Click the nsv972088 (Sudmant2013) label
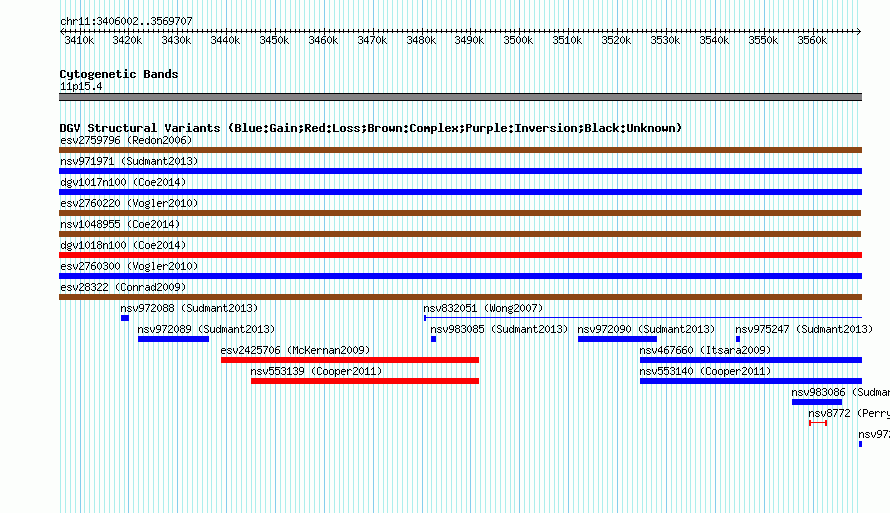The width and height of the screenshot is (890, 513). [x=189, y=308]
